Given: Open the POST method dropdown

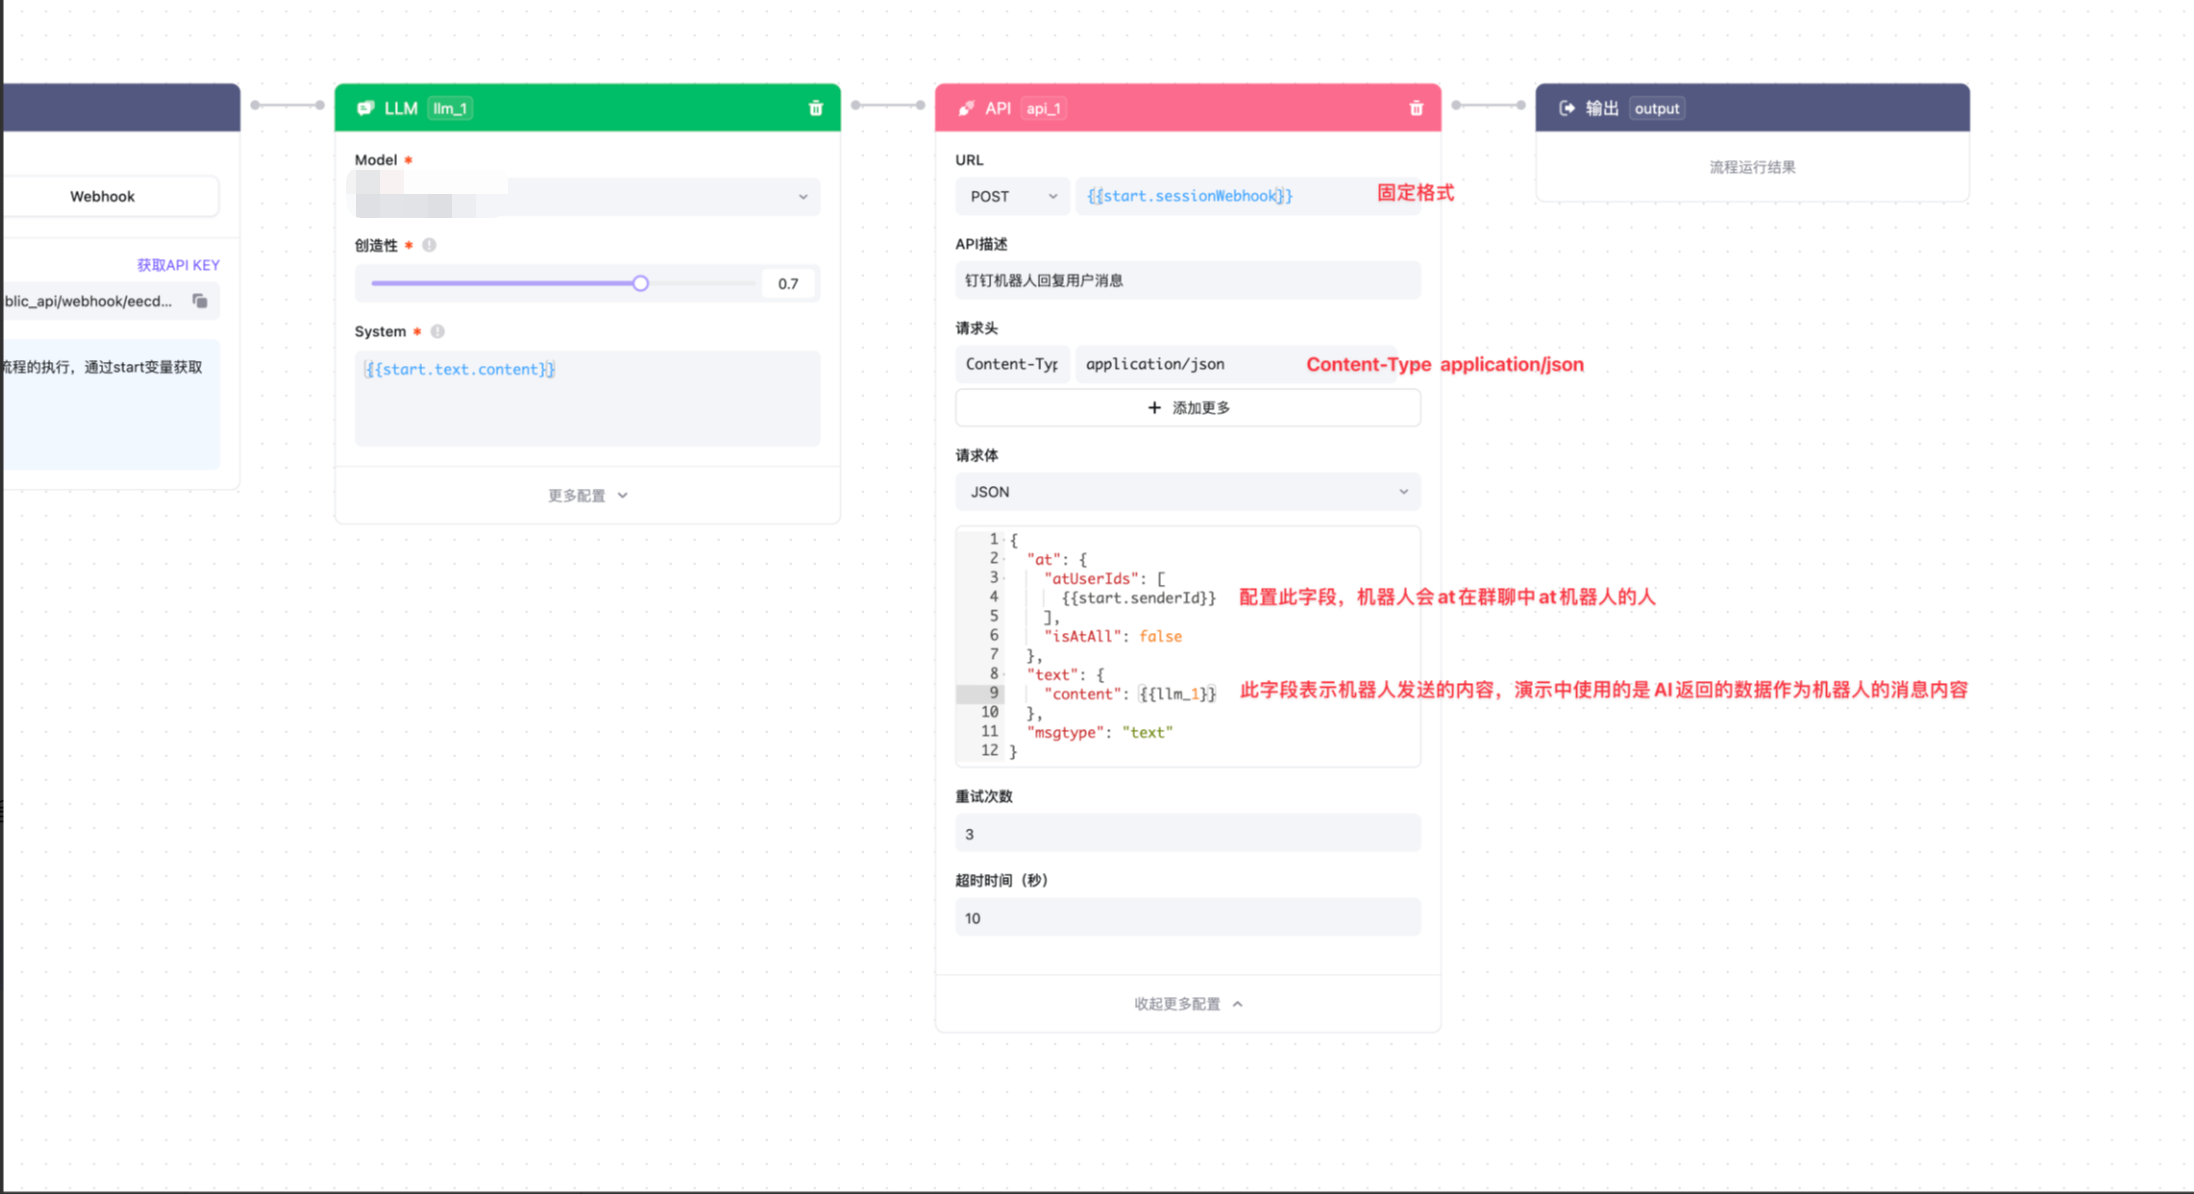Looking at the screenshot, I should (x=1012, y=196).
